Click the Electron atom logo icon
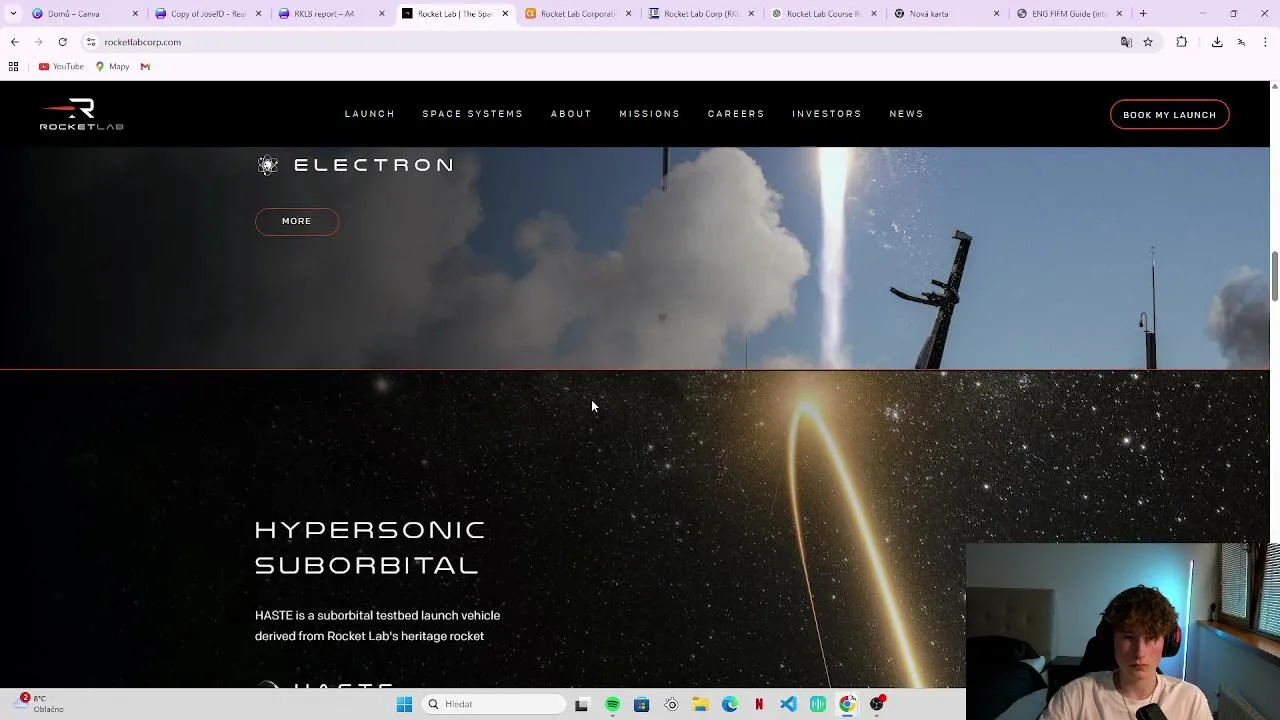Viewport: 1280px width, 720px height. tap(268, 165)
